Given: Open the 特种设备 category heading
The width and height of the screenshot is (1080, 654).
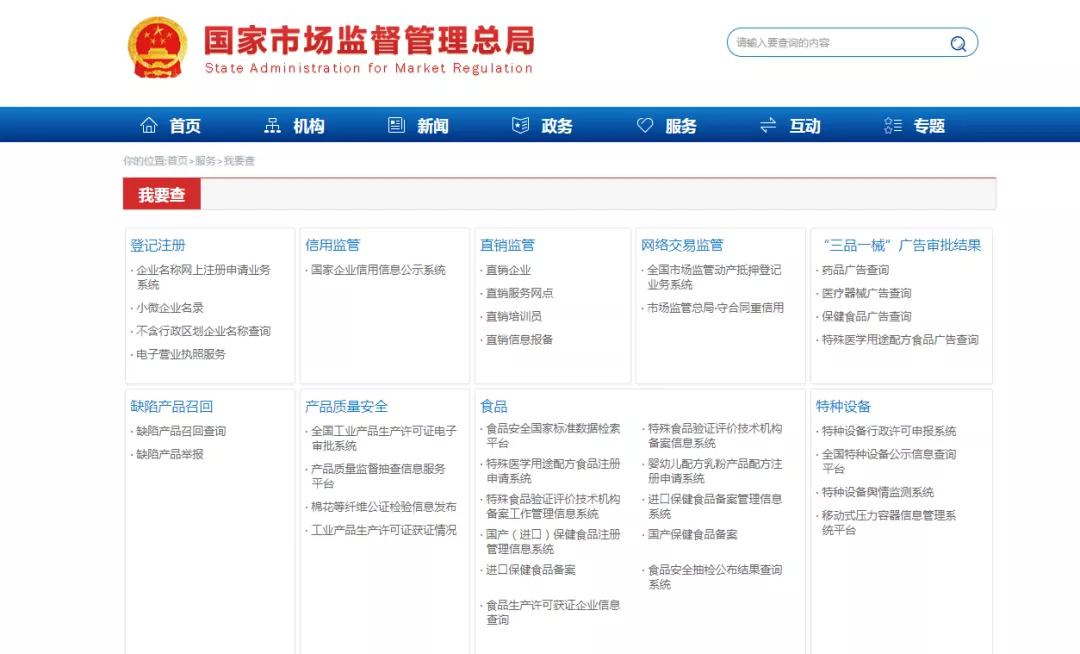Looking at the screenshot, I should [x=843, y=406].
